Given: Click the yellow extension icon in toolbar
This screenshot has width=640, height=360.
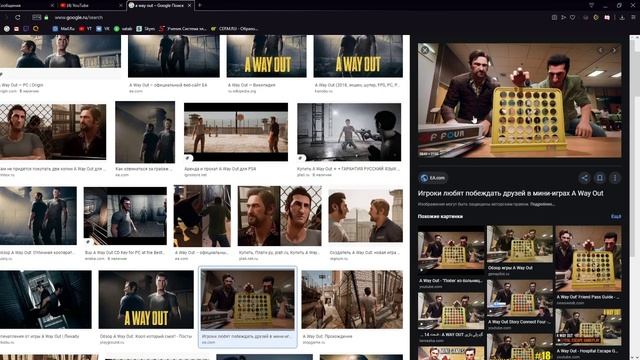Looking at the screenshot, I should tap(596, 18).
